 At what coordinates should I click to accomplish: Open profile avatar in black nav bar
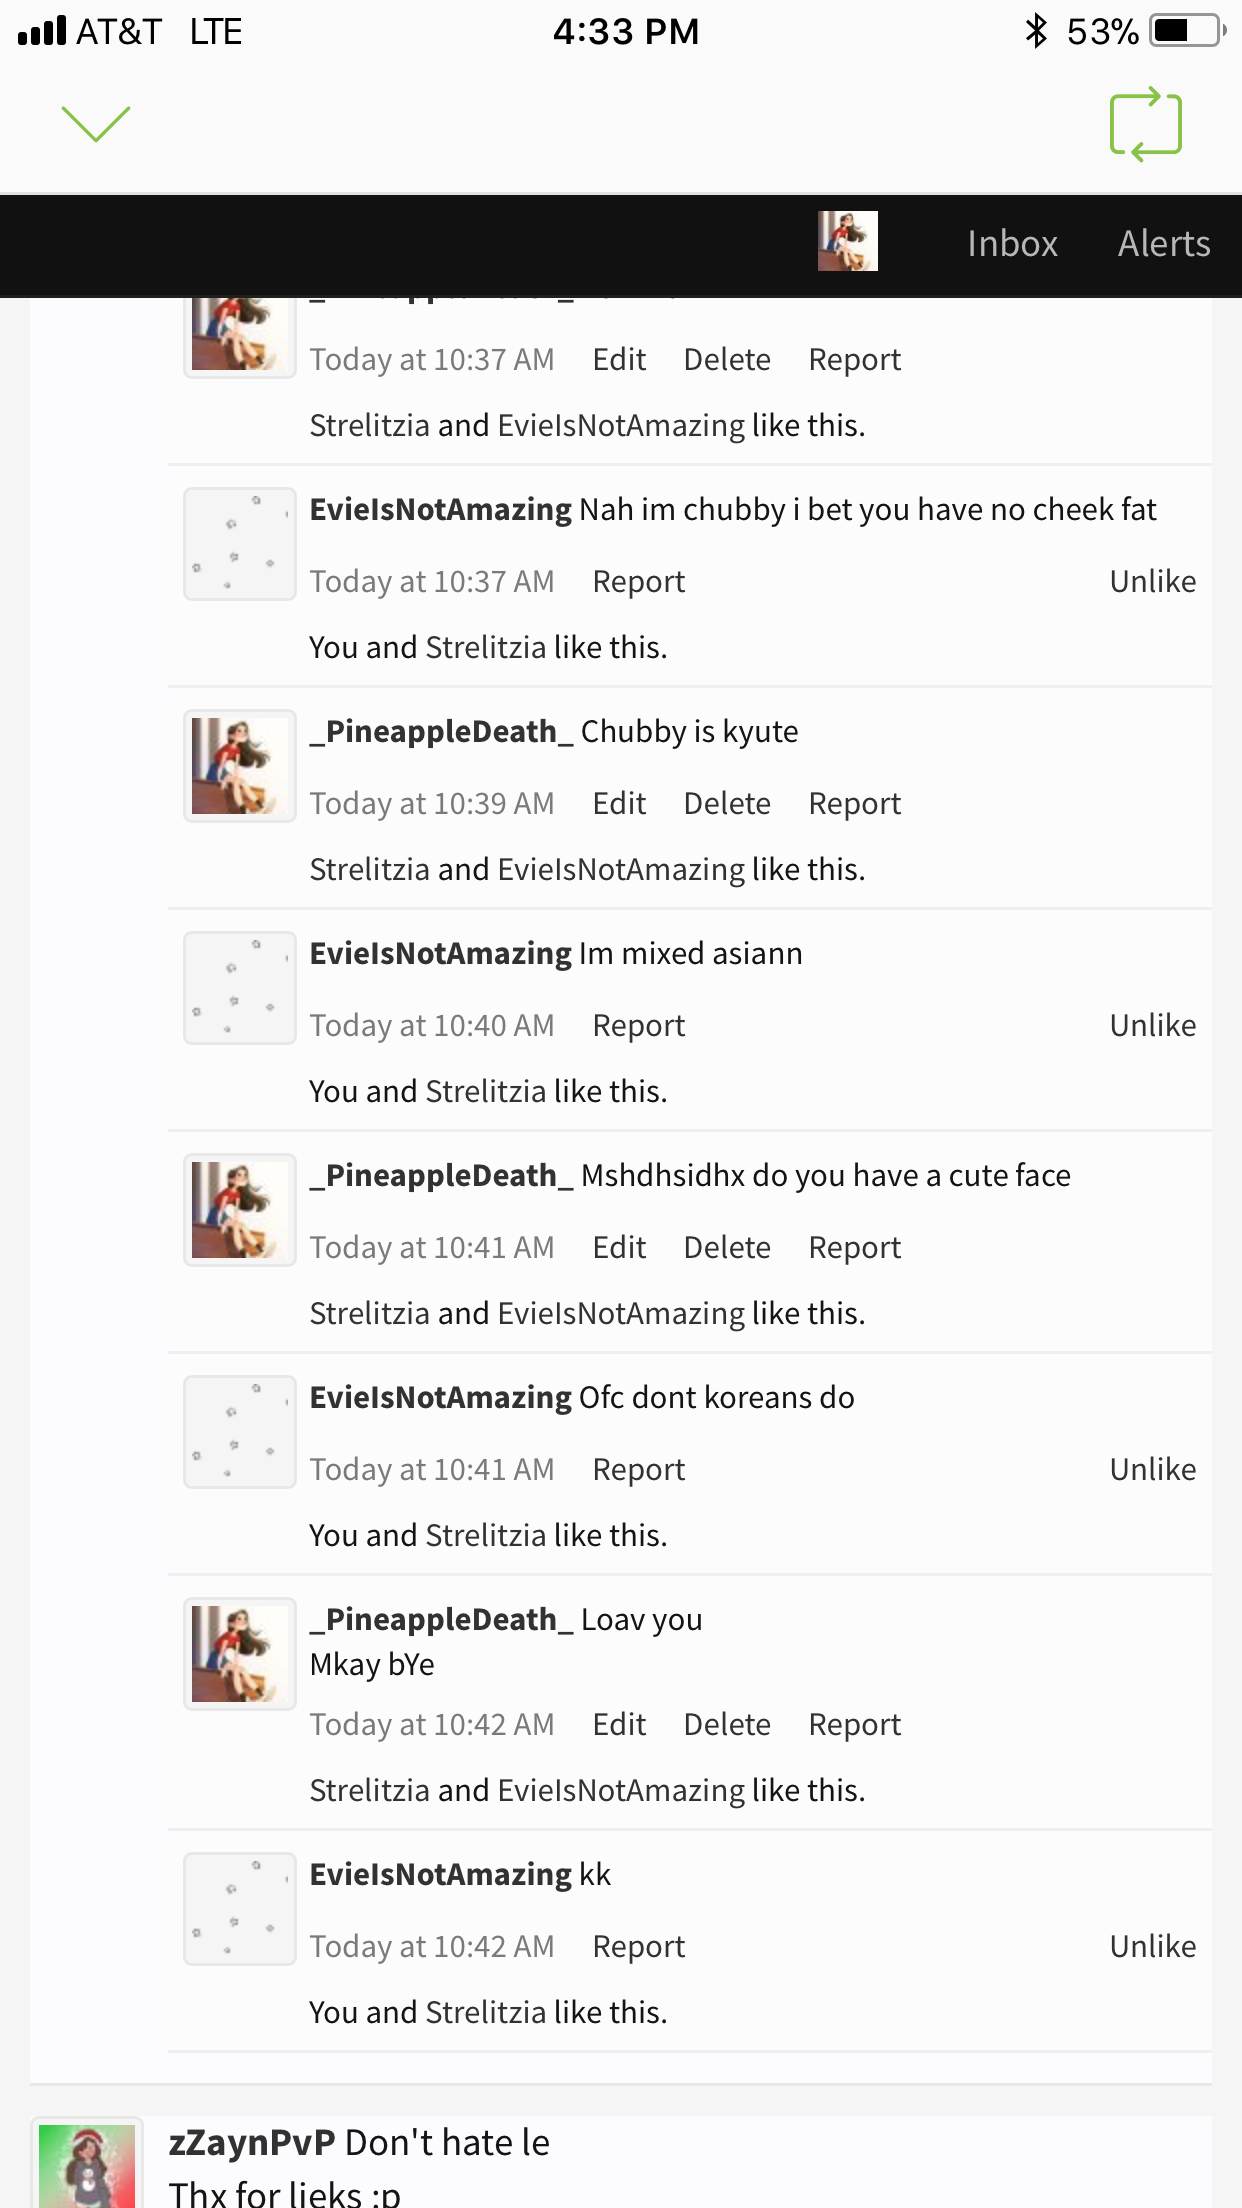click(847, 241)
